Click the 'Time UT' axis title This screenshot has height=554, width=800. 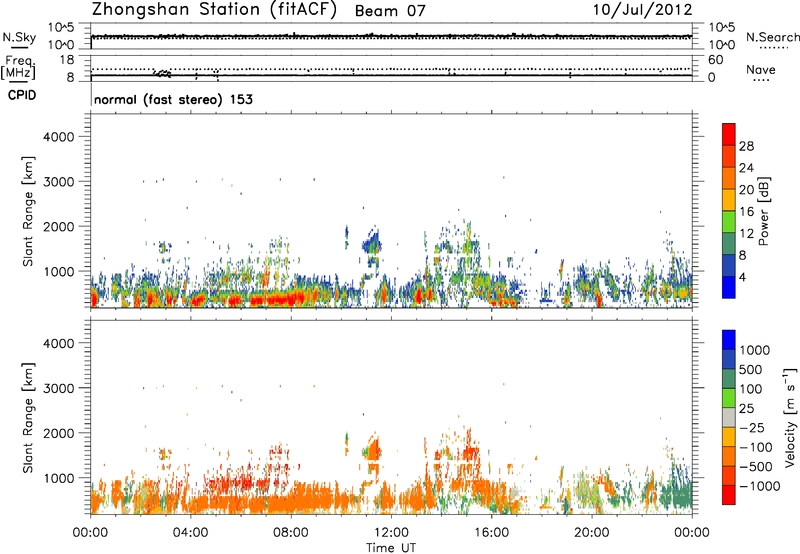[x=391, y=548]
